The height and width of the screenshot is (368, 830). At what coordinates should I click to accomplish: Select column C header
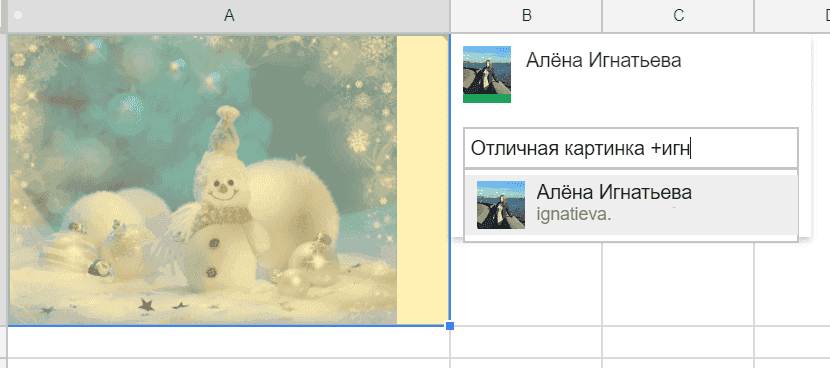pos(678,16)
